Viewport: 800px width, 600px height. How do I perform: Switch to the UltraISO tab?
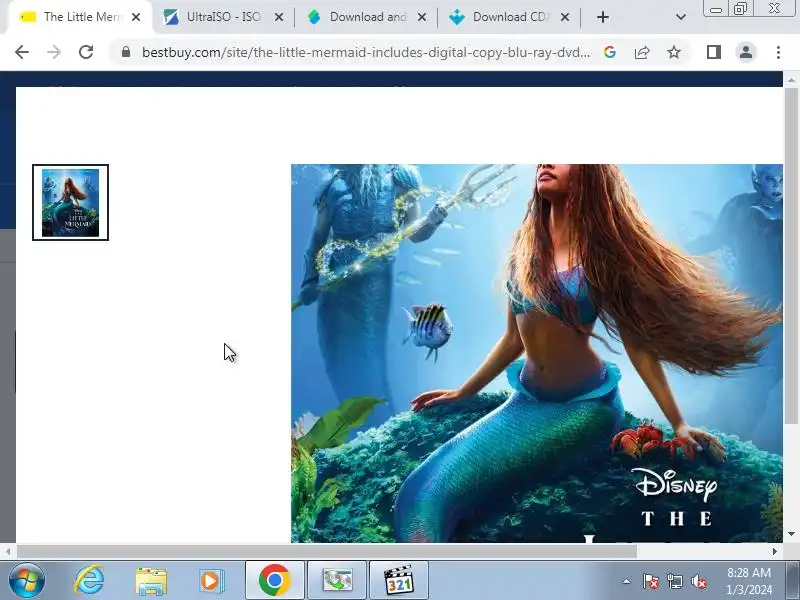coord(223,17)
